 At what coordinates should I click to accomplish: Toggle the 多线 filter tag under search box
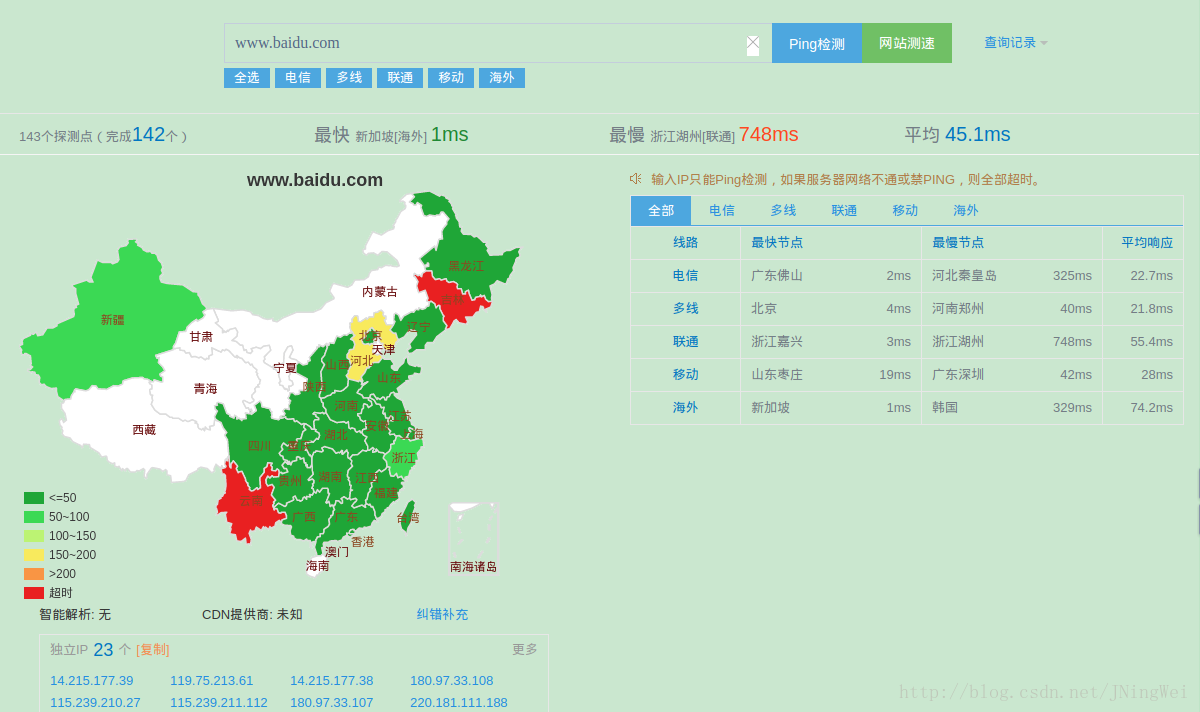coord(349,77)
